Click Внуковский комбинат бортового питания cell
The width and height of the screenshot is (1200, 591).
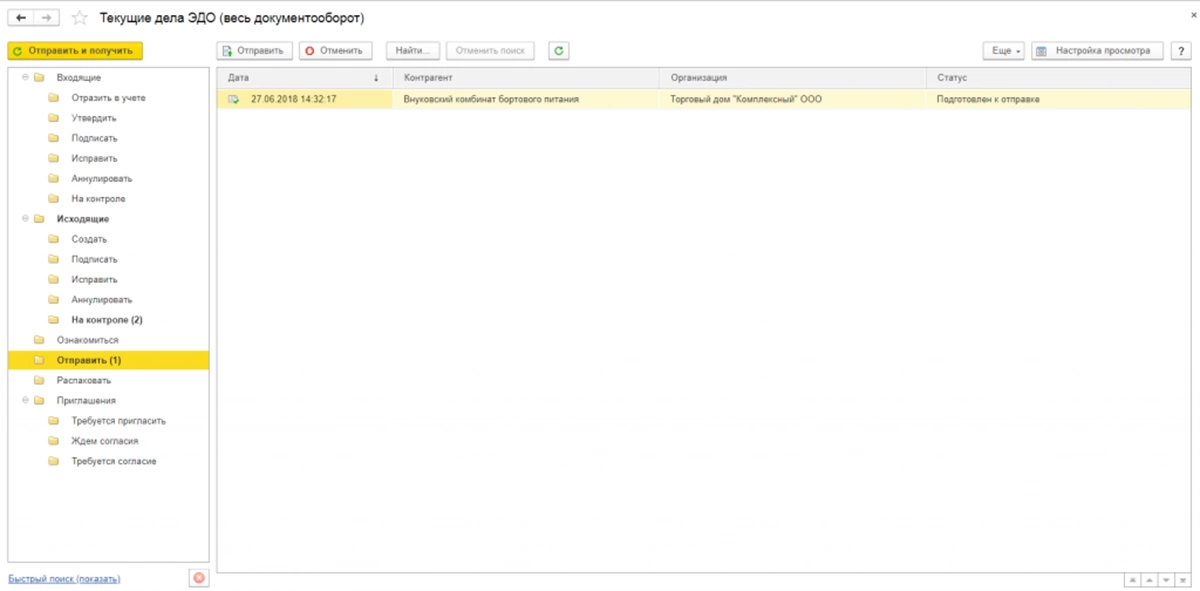(x=525, y=99)
